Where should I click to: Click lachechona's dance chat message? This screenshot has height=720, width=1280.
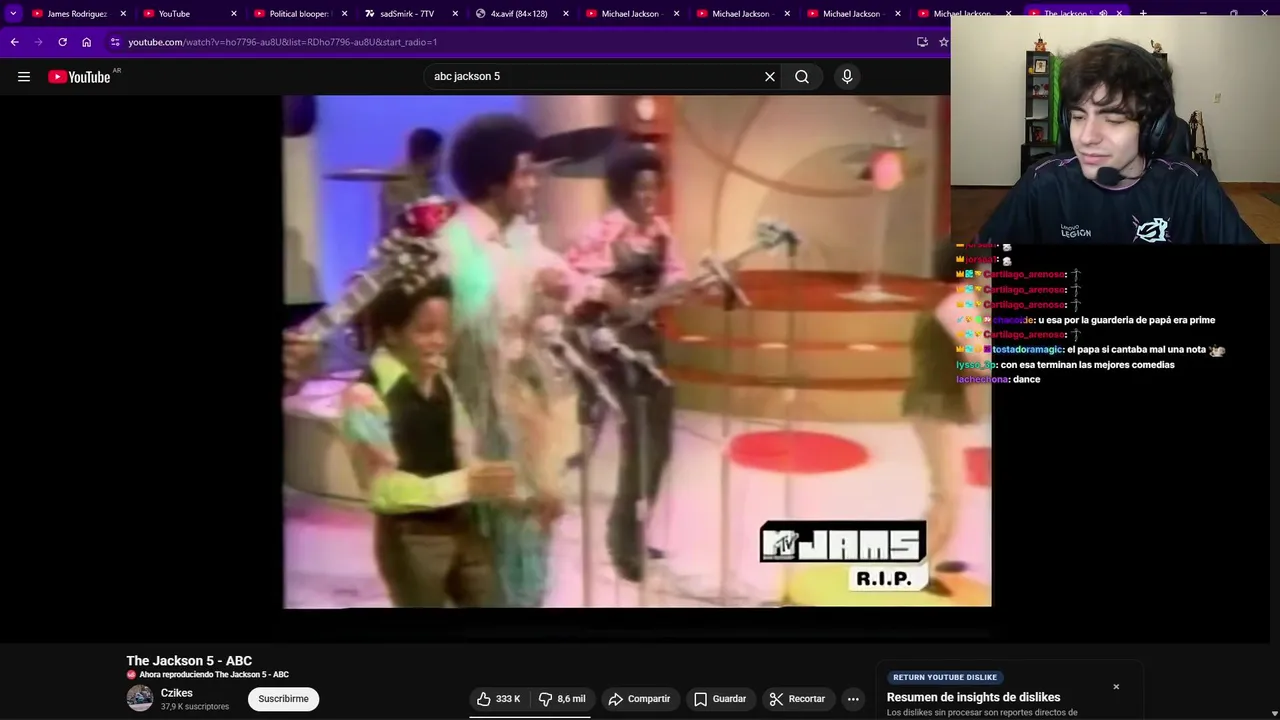click(998, 380)
